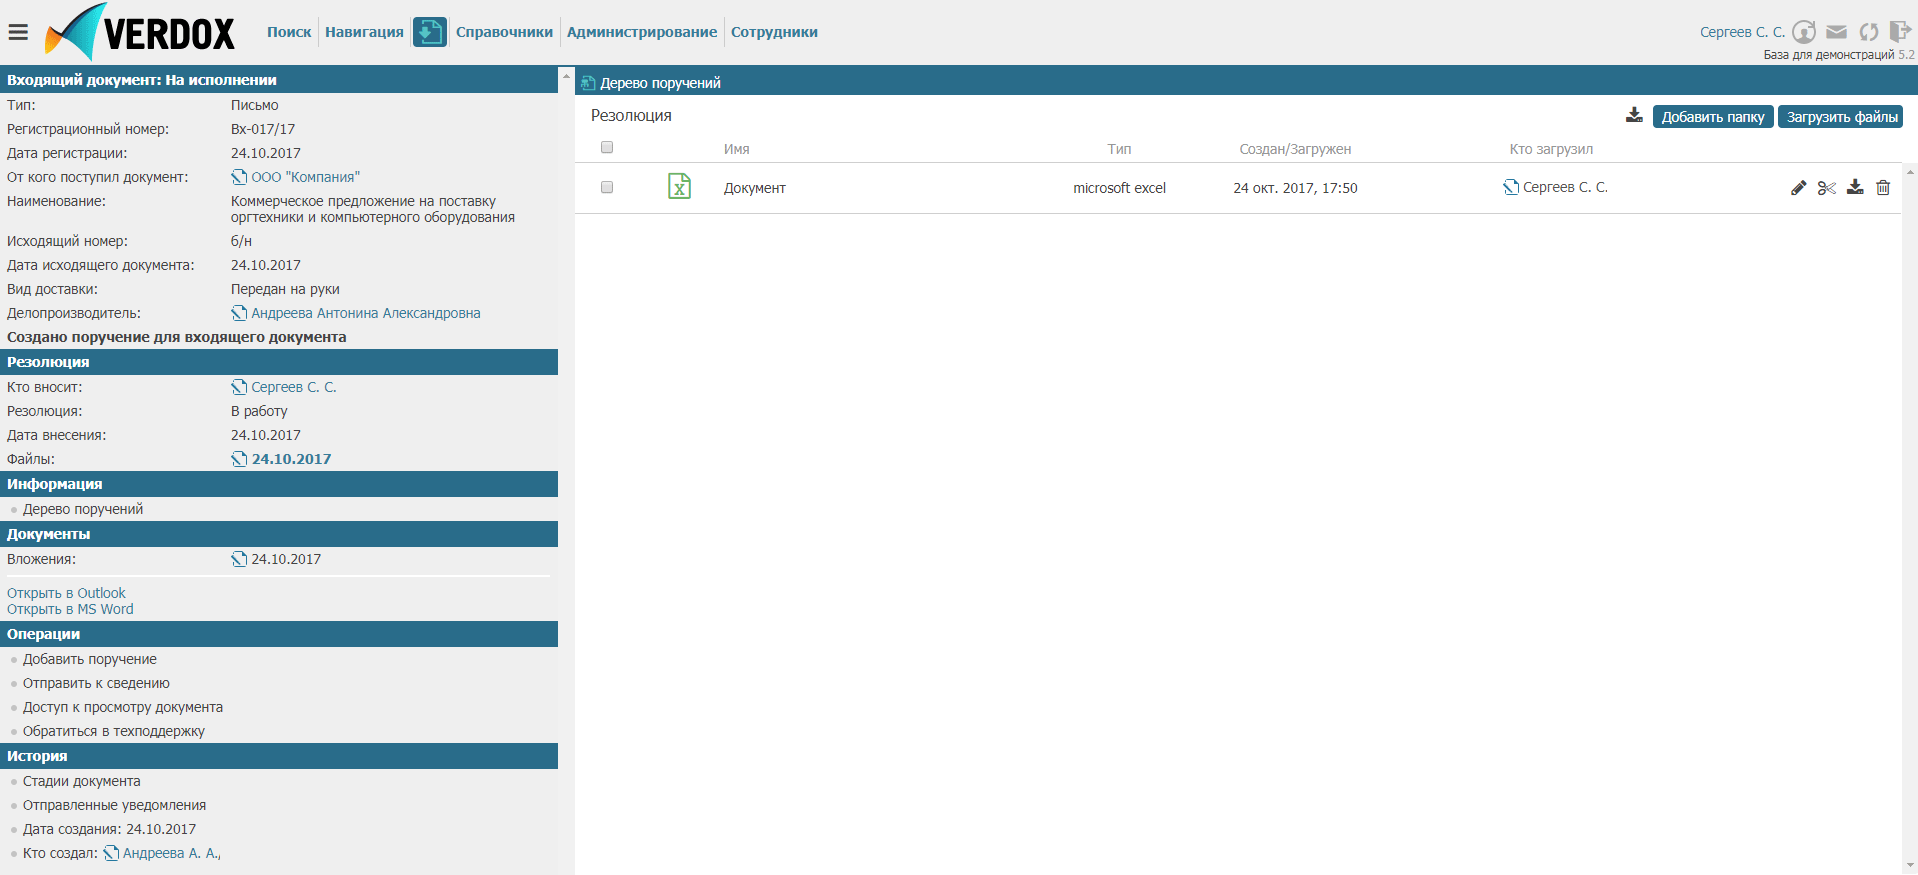Click the Документ file name
Screen dimensions: 1918x875
pyautogui.click(x=755, y=188)
